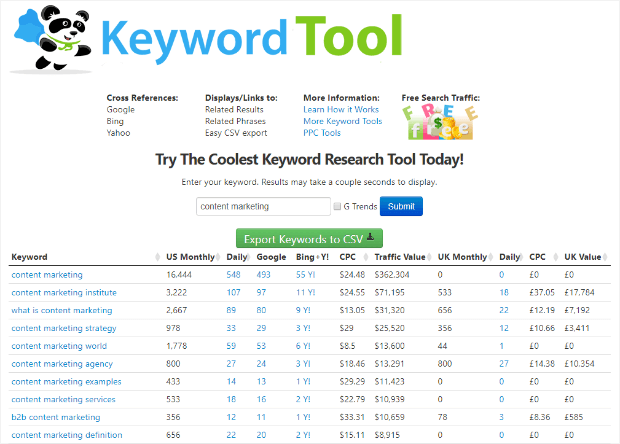Click the '6 Y!' Bing link
Screen dimensions: 620x444
tap(303, 346)
